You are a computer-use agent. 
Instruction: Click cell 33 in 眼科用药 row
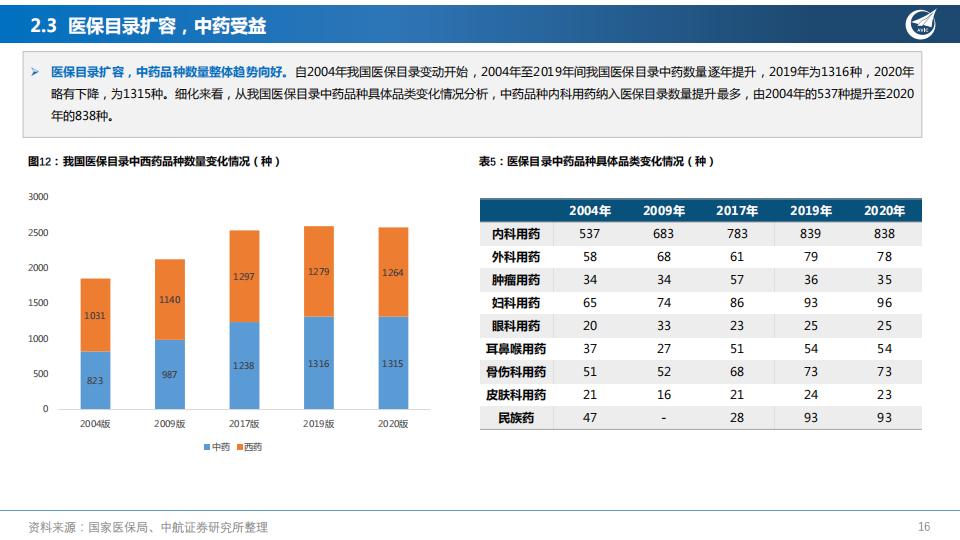[x=664, y=326]
